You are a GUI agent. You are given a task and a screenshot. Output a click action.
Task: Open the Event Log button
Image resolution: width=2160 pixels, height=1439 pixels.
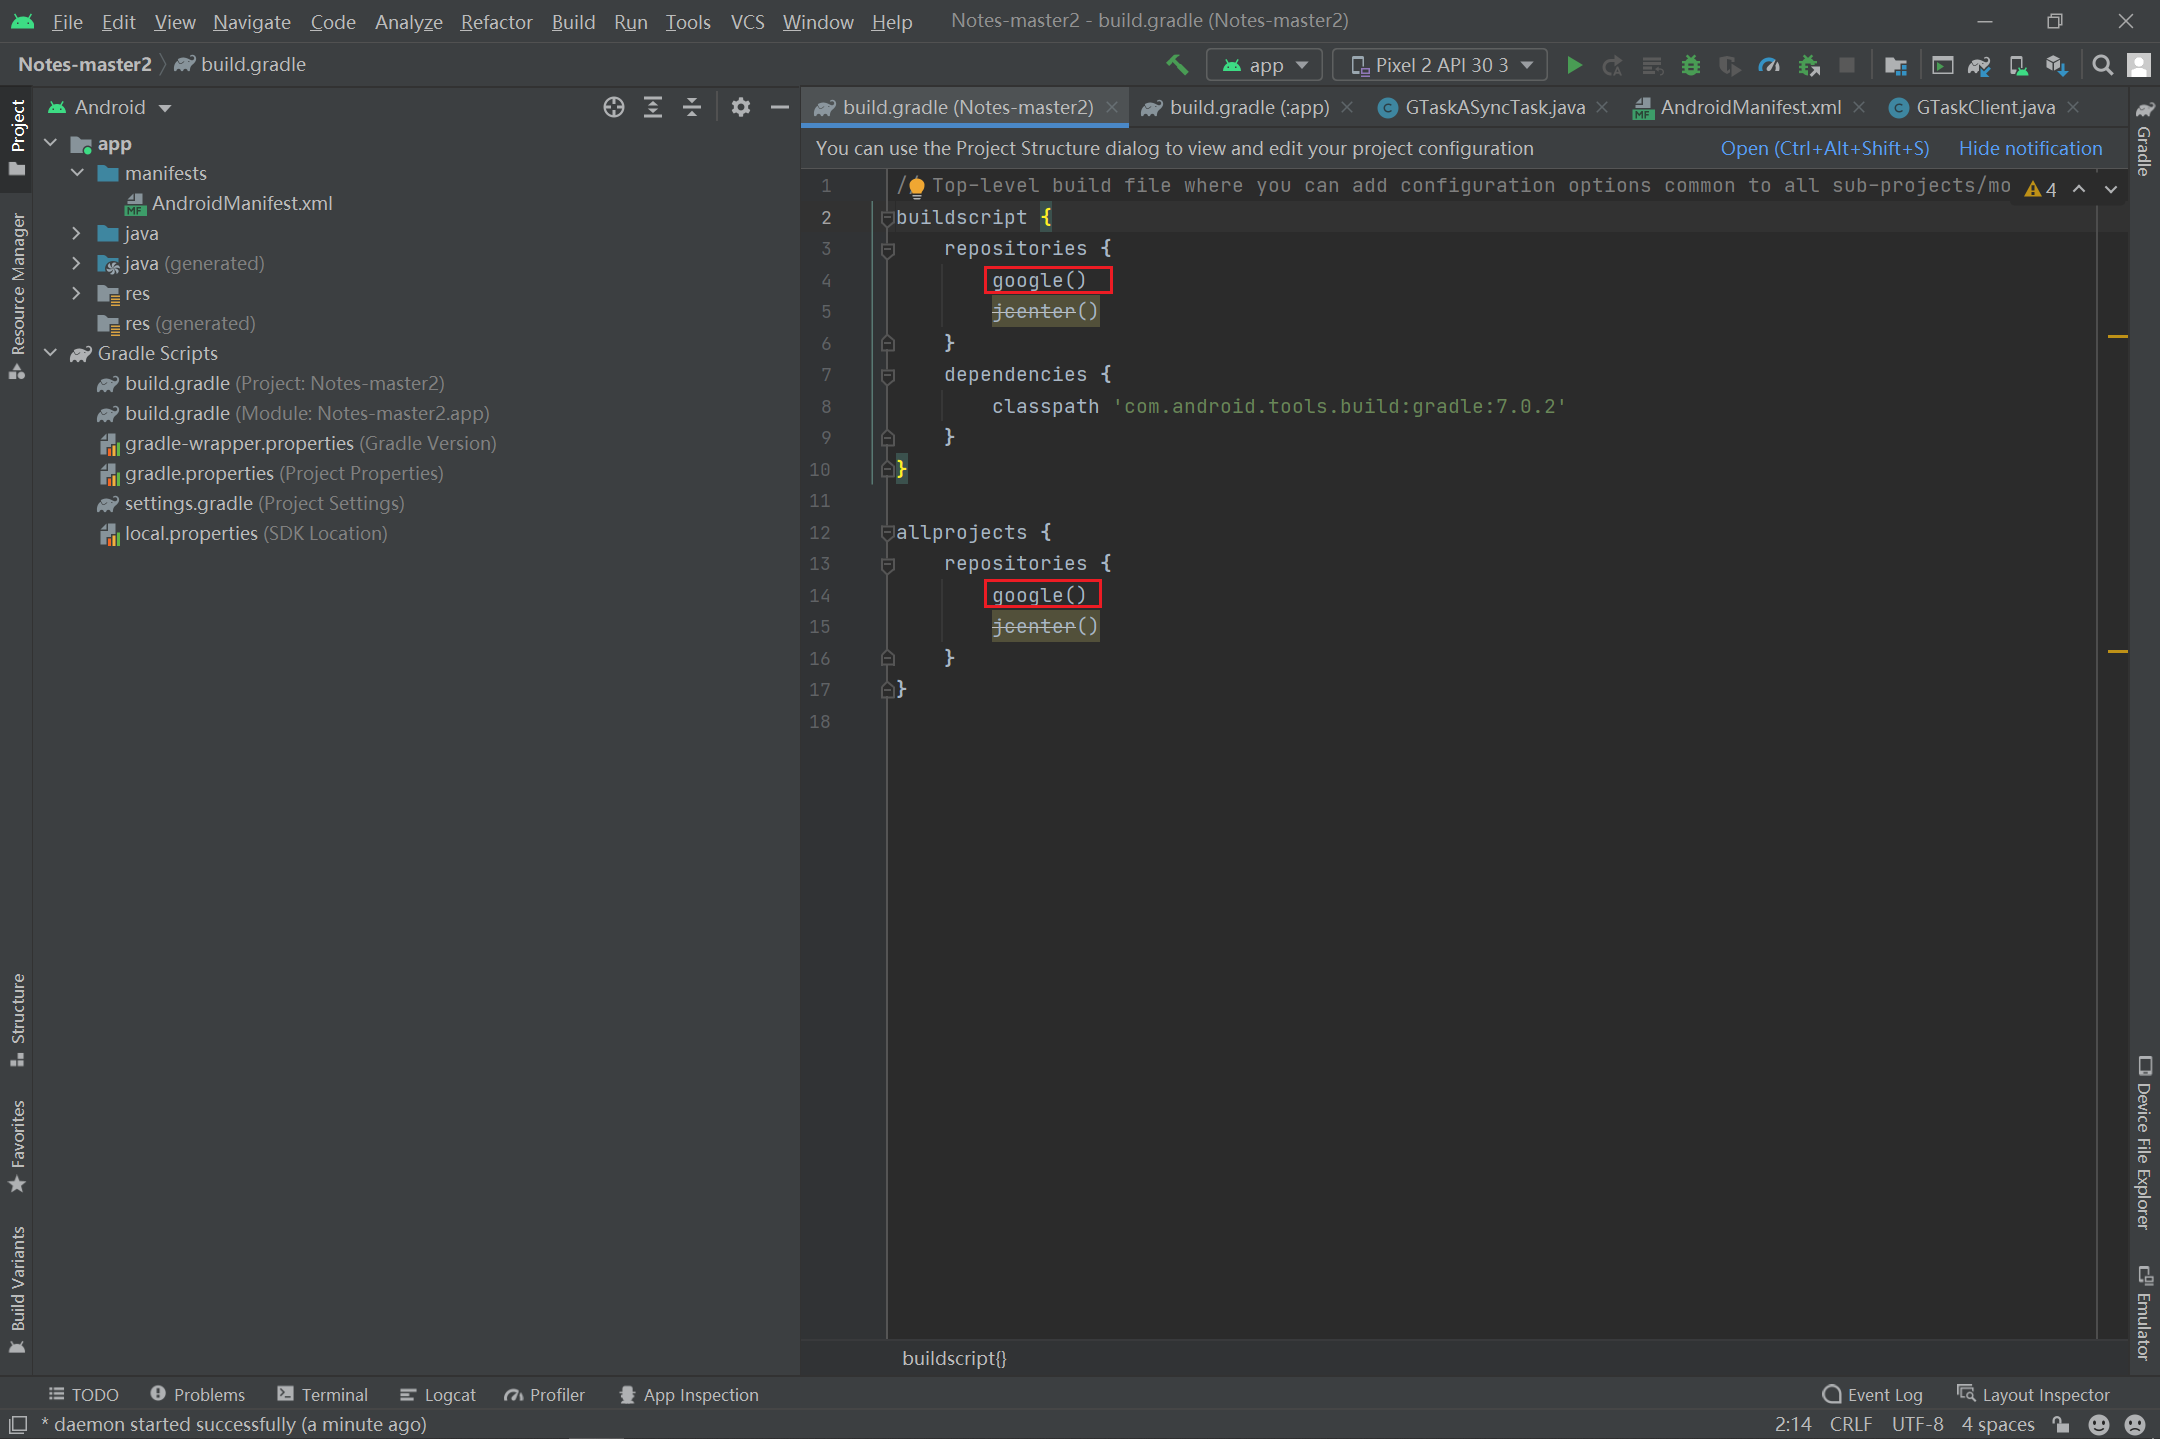pos(1872,1395)
